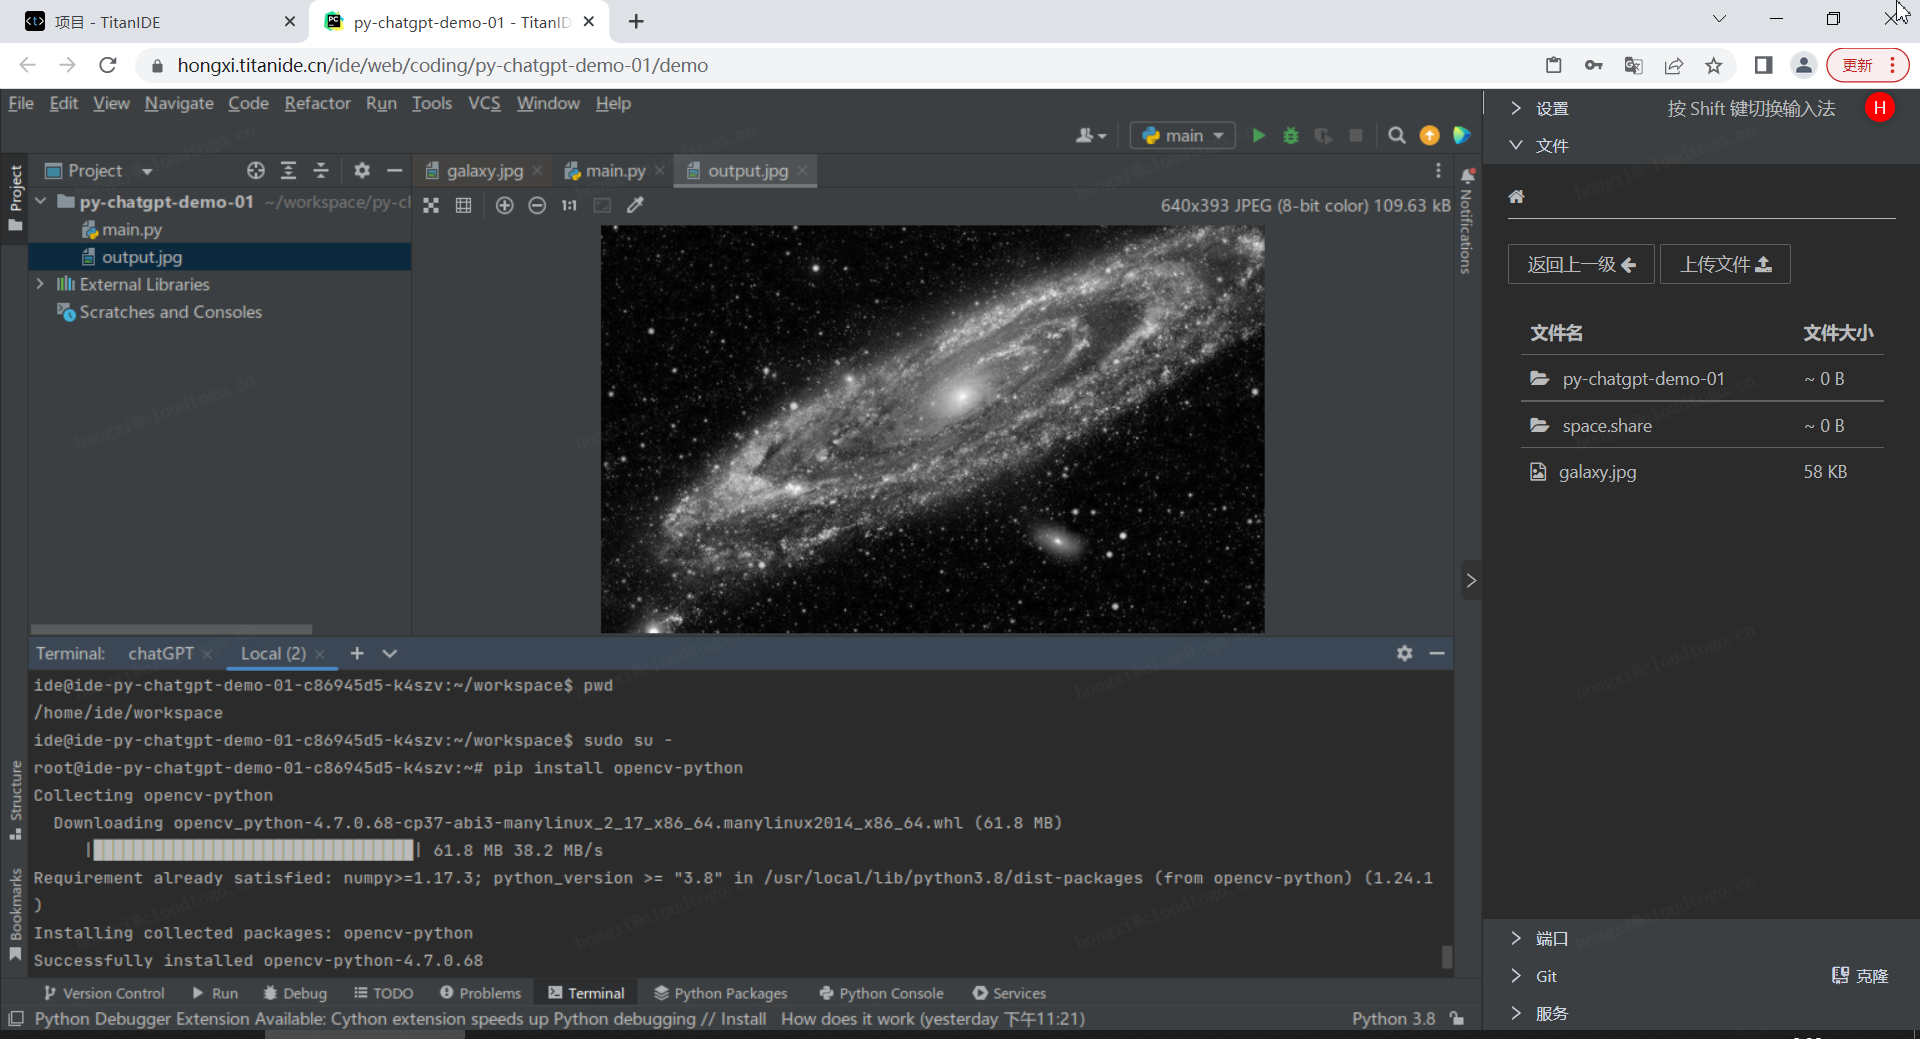Image resolution: width=1920 pixels, height=1039 pixels.
Task: Run the main configuration with the green play icon
Action: click(1258, 136)
